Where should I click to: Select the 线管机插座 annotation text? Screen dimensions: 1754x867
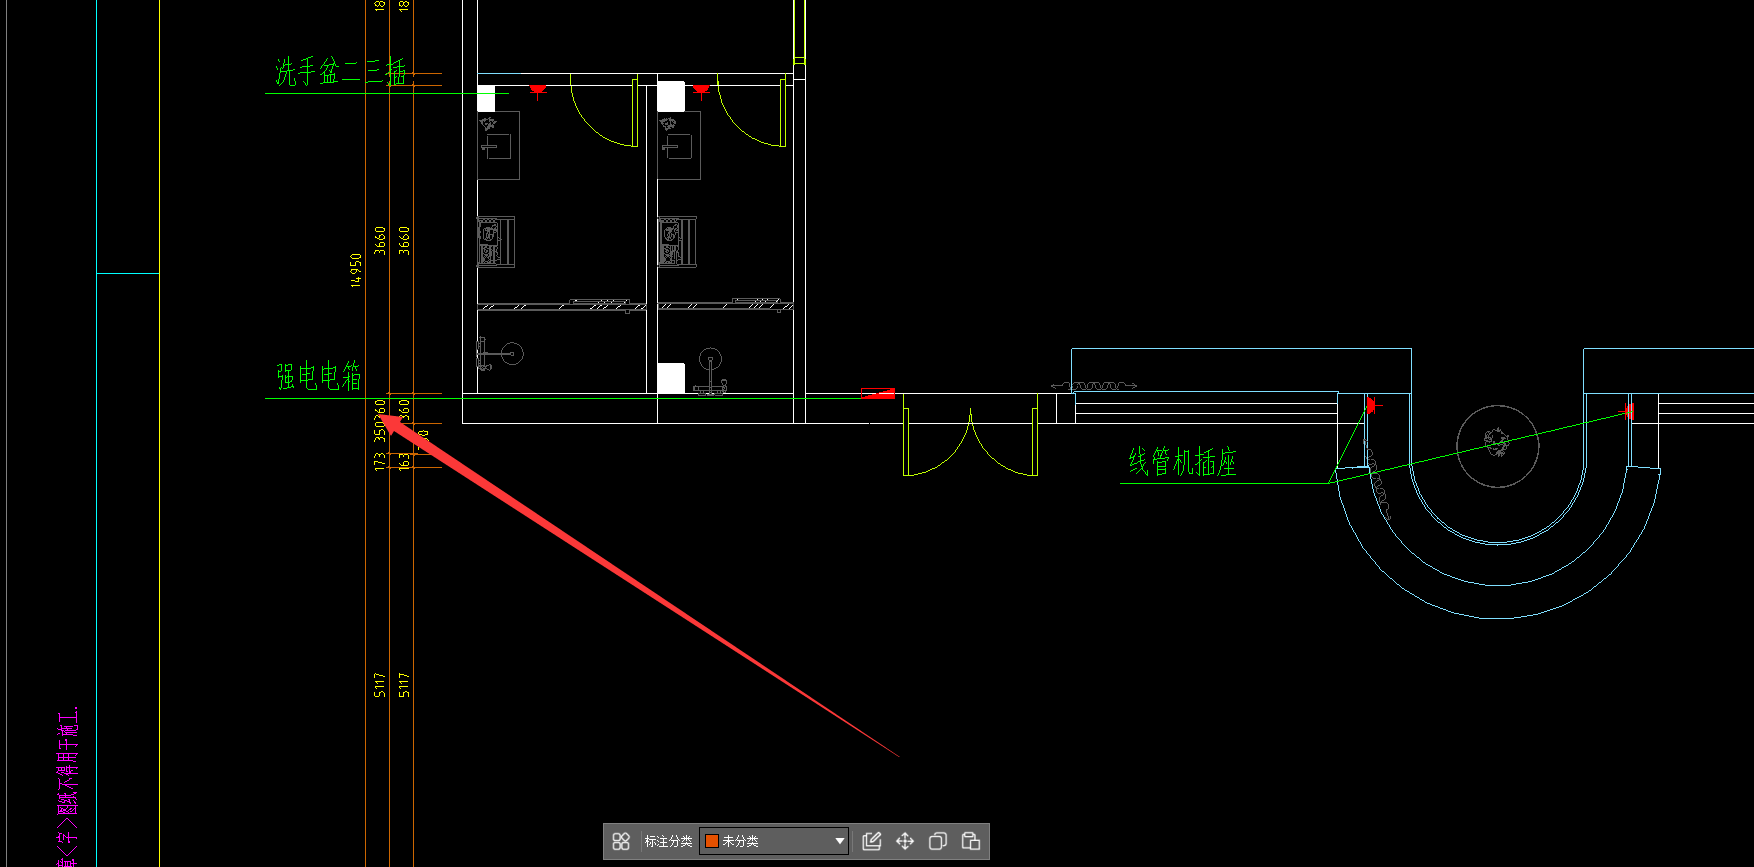point(1183,462)
